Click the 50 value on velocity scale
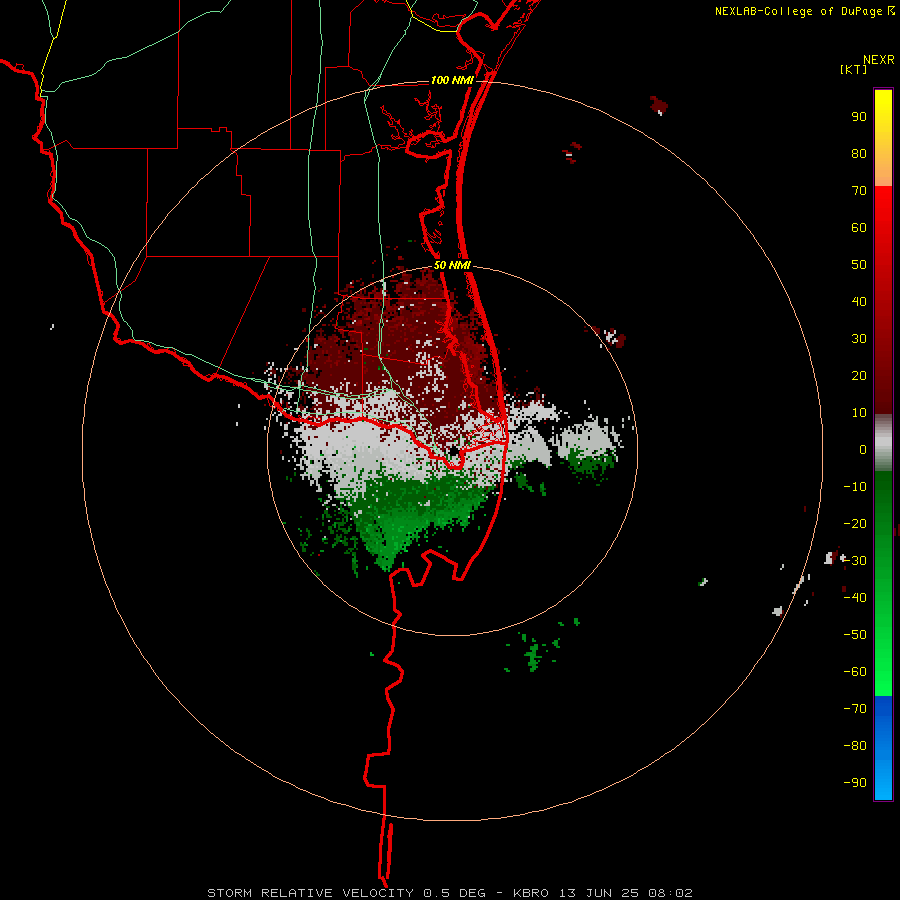This screenshot has height=900, width=900. [x=859, y=265]
